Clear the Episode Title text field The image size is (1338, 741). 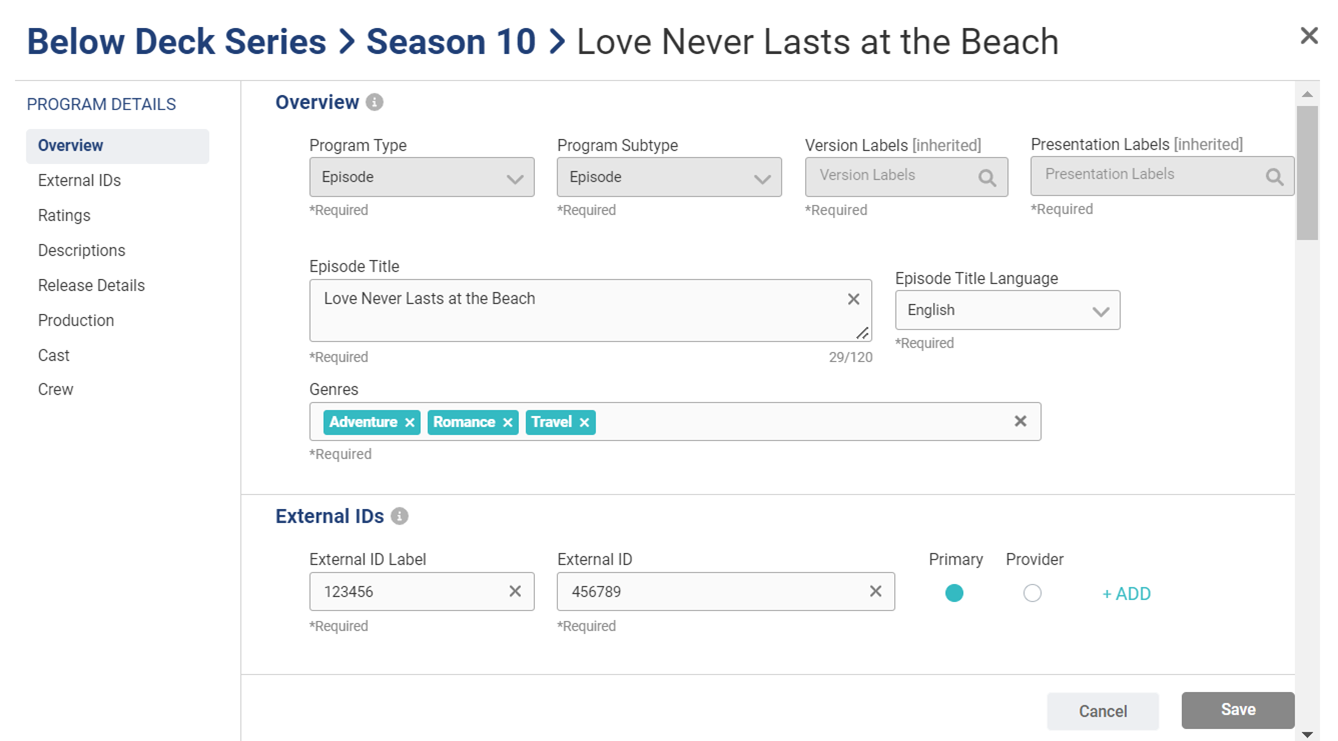(x=853, y=299)
